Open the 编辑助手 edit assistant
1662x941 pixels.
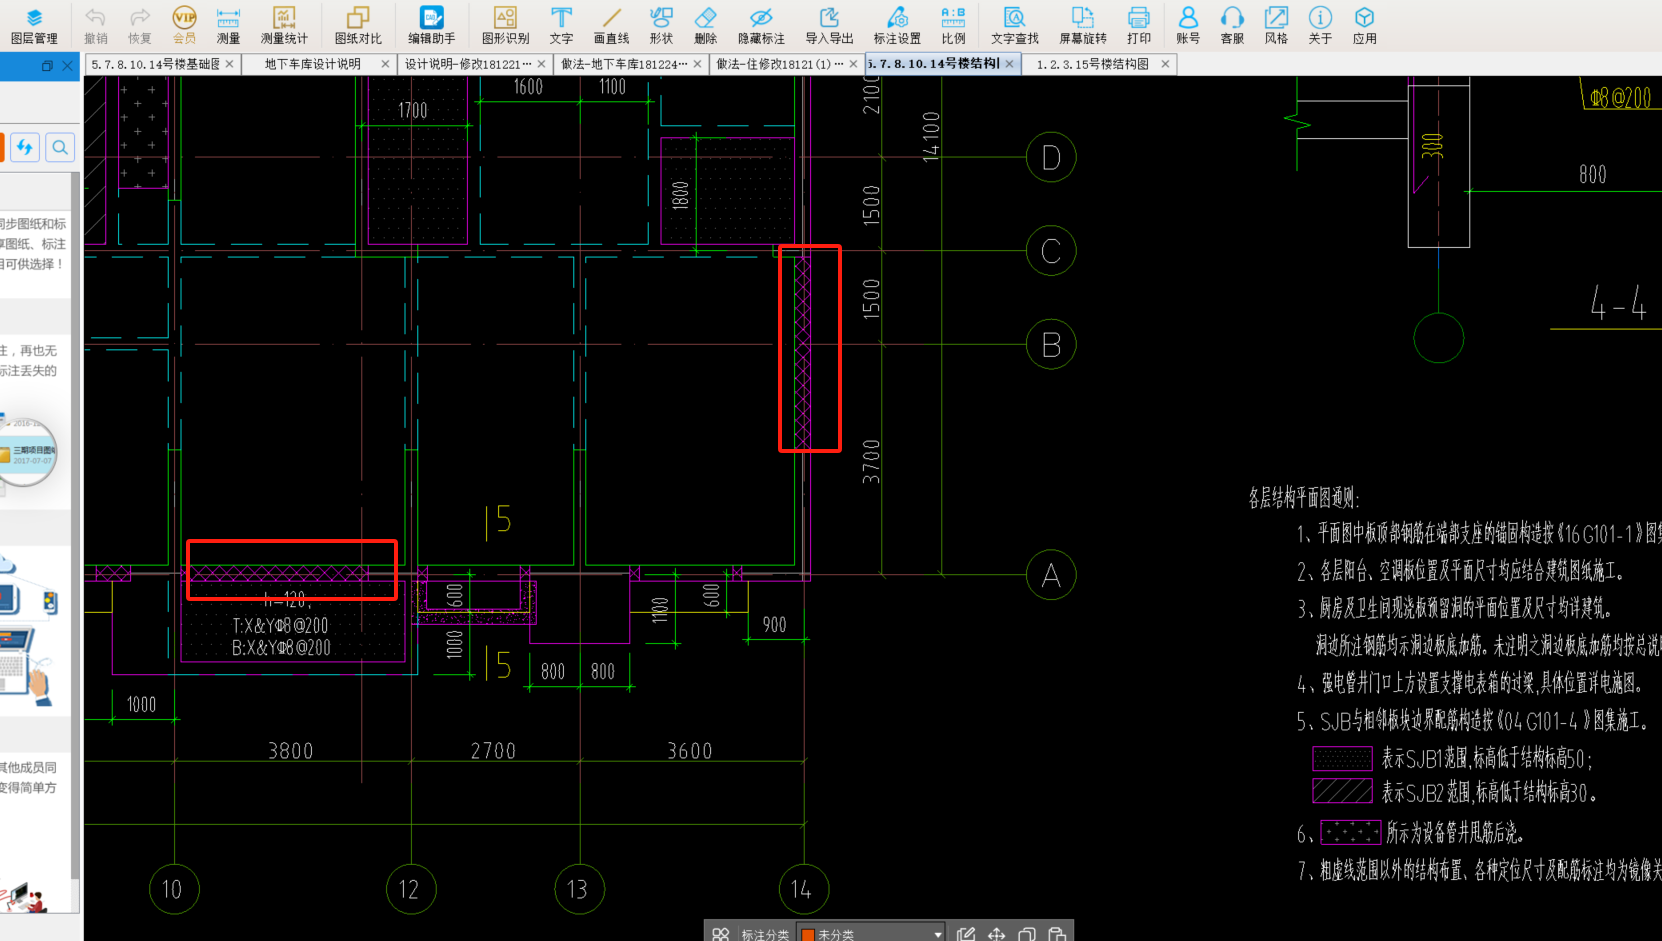431,26
